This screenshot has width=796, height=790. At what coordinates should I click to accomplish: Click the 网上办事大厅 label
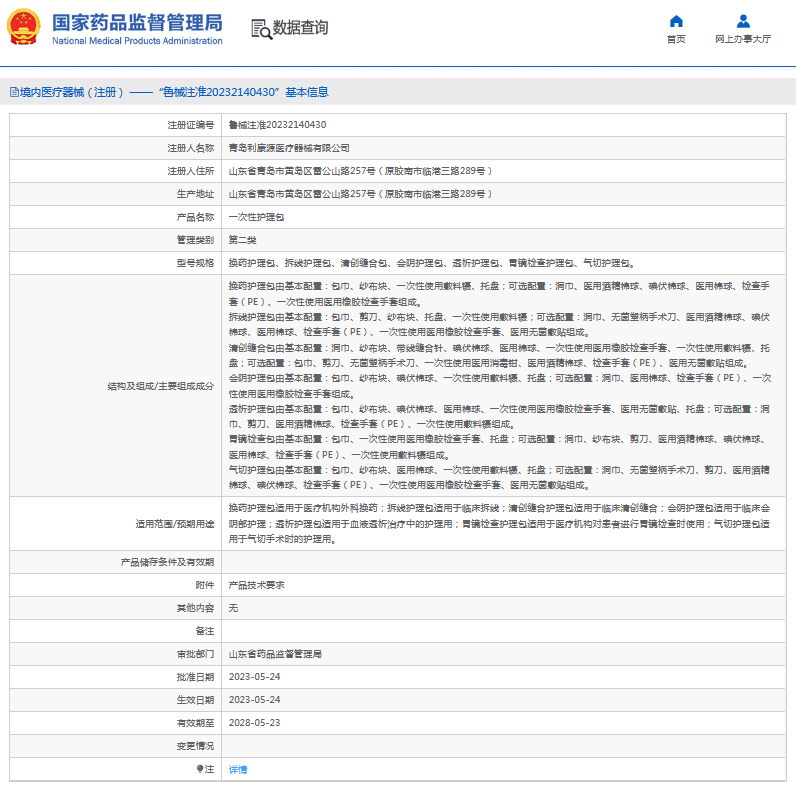pos(743,39)
